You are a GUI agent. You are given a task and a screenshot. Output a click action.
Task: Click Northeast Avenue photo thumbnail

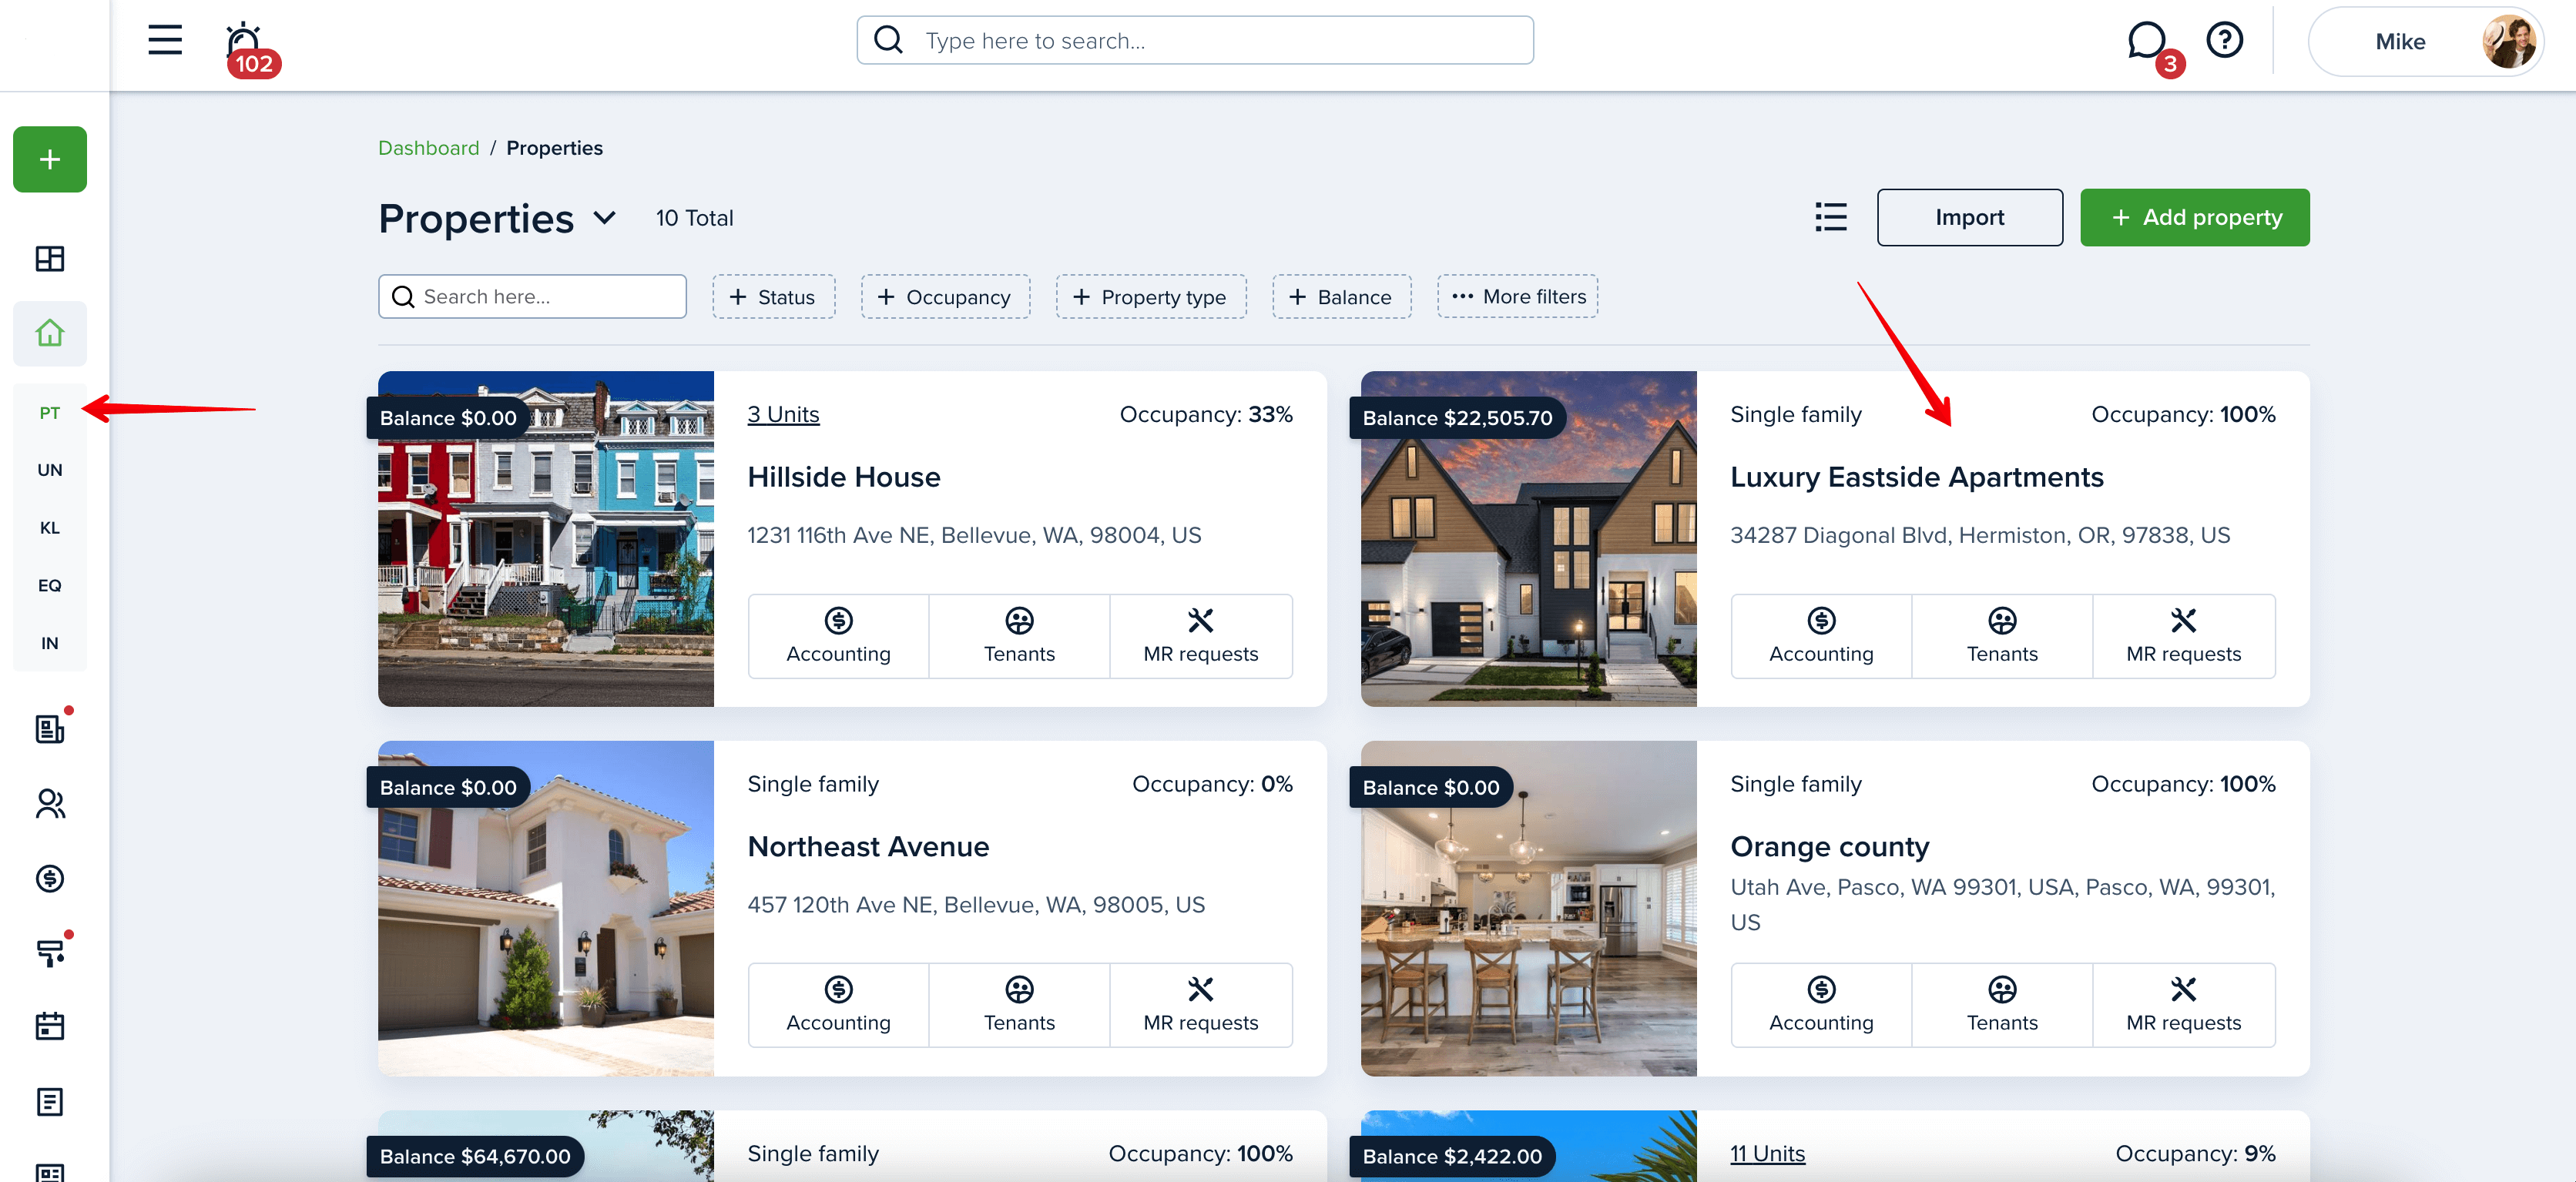pyautogui.click(x=546, y=909)
